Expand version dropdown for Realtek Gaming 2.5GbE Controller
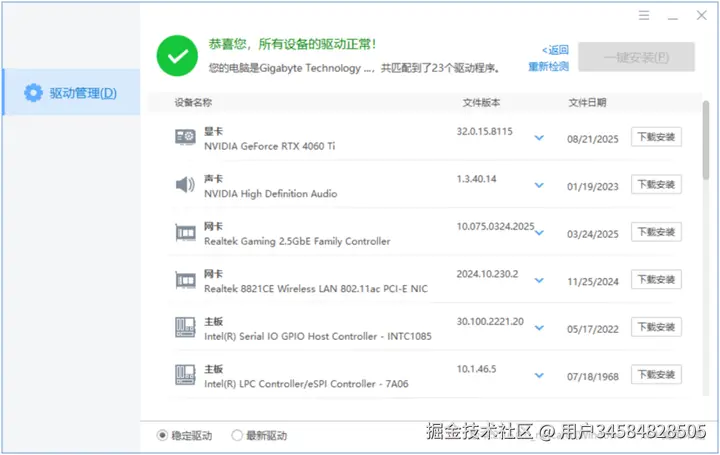The image size is (720, 455). click(540, 233)
